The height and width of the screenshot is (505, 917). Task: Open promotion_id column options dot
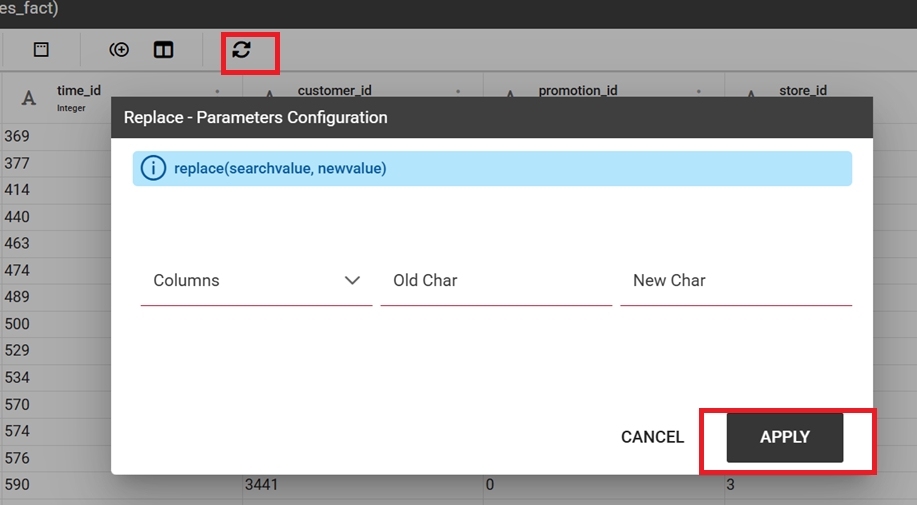pos(698,91)
